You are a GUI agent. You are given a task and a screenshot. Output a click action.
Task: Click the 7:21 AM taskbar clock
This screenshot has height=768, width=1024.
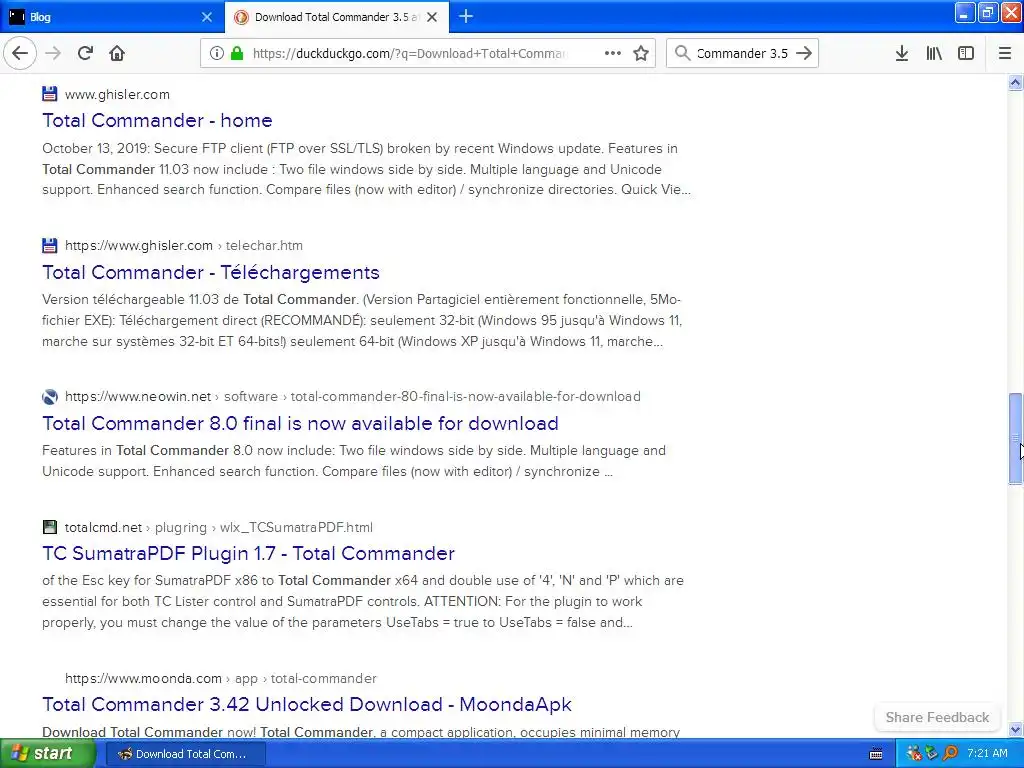(987, 754)
